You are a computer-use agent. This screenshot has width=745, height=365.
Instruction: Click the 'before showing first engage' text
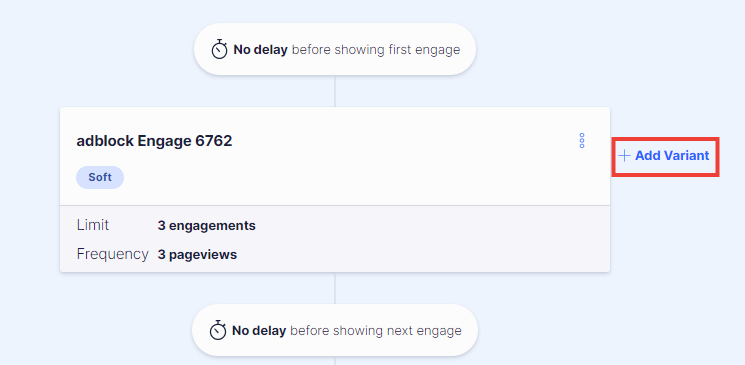(x=376, y=50)
